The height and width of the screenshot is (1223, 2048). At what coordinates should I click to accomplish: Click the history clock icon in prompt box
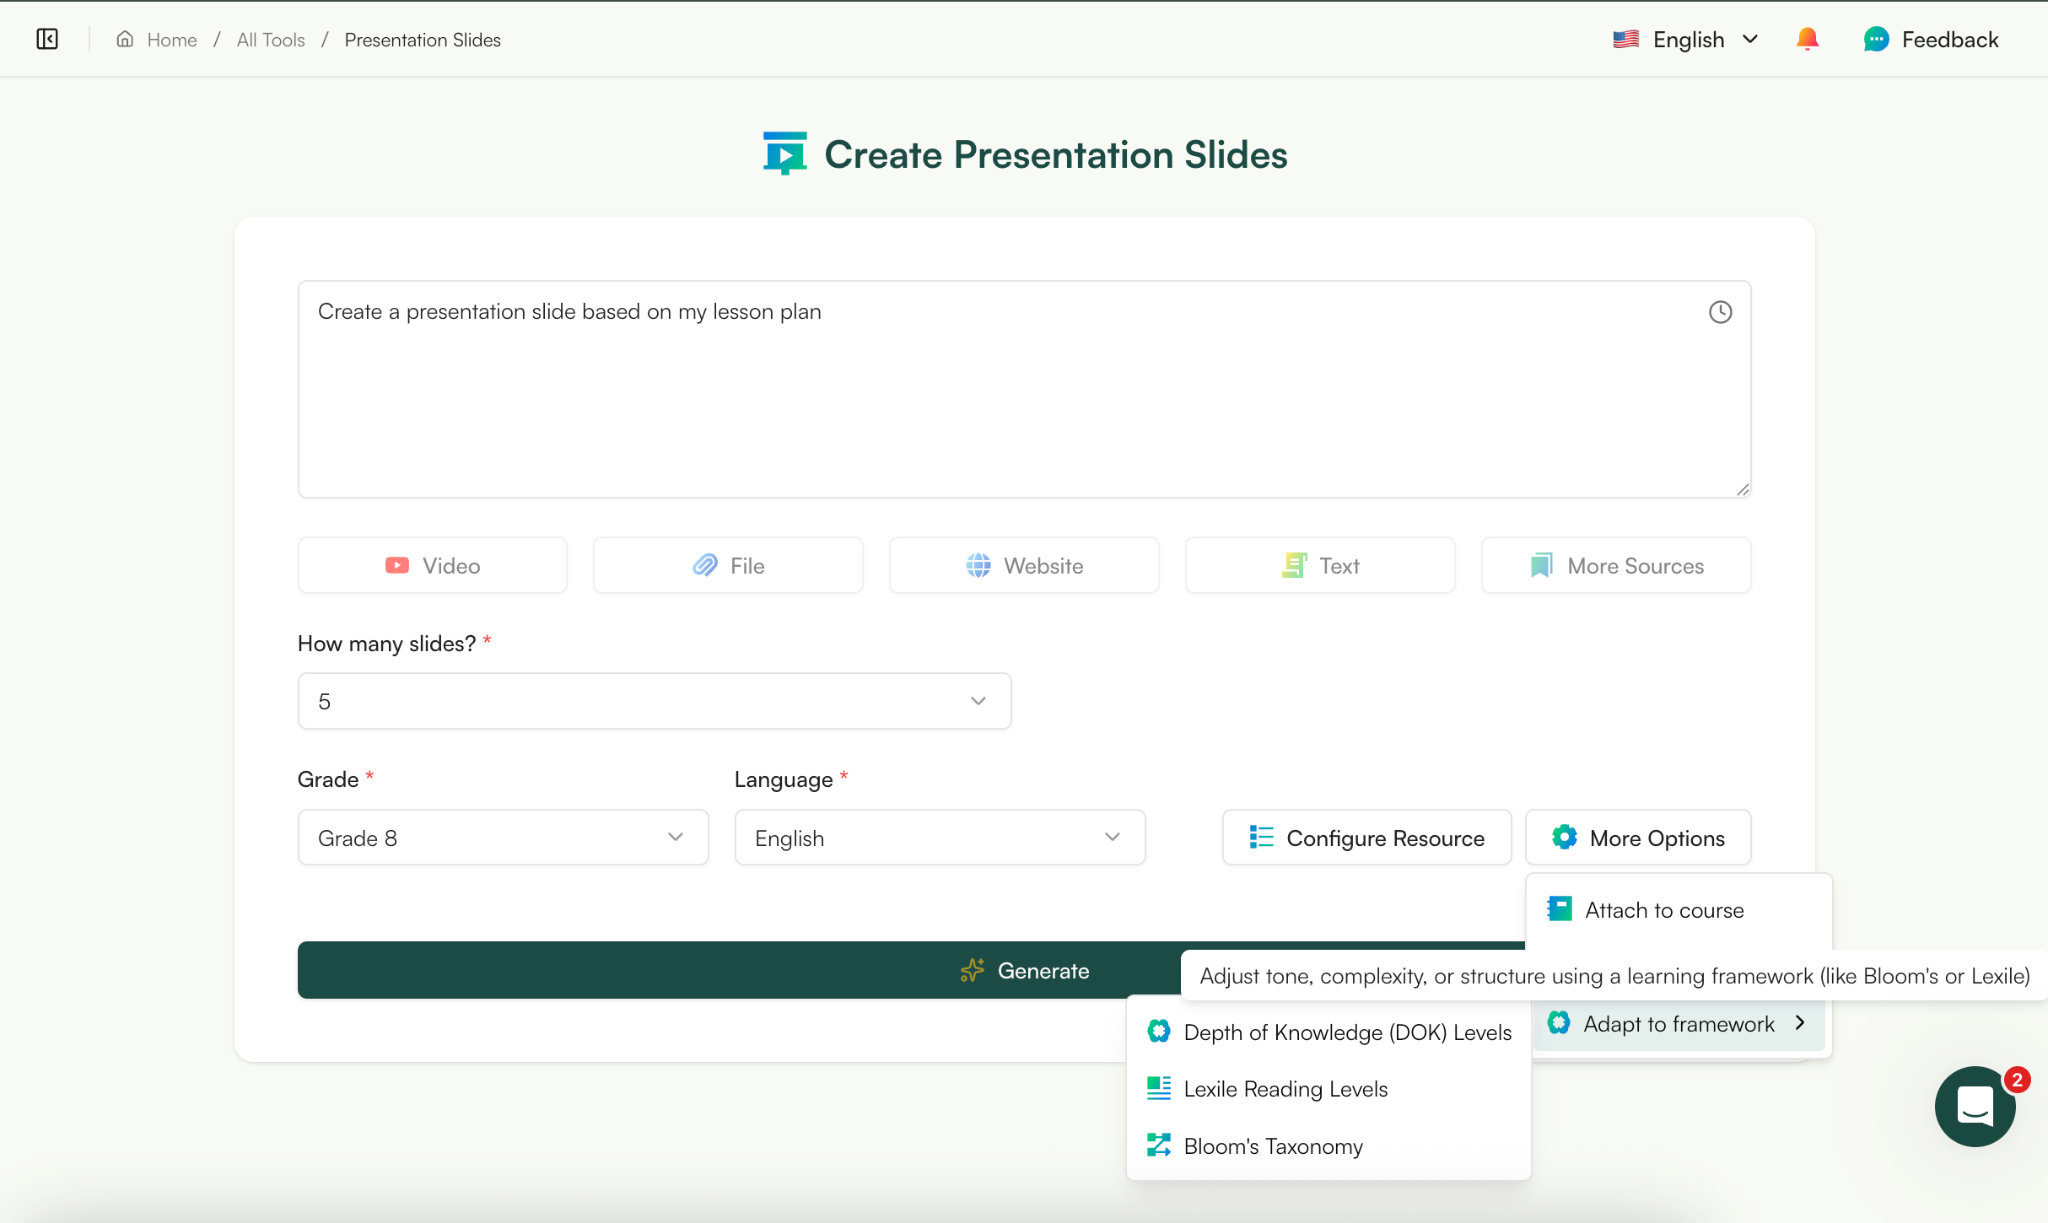(1721, 311)
